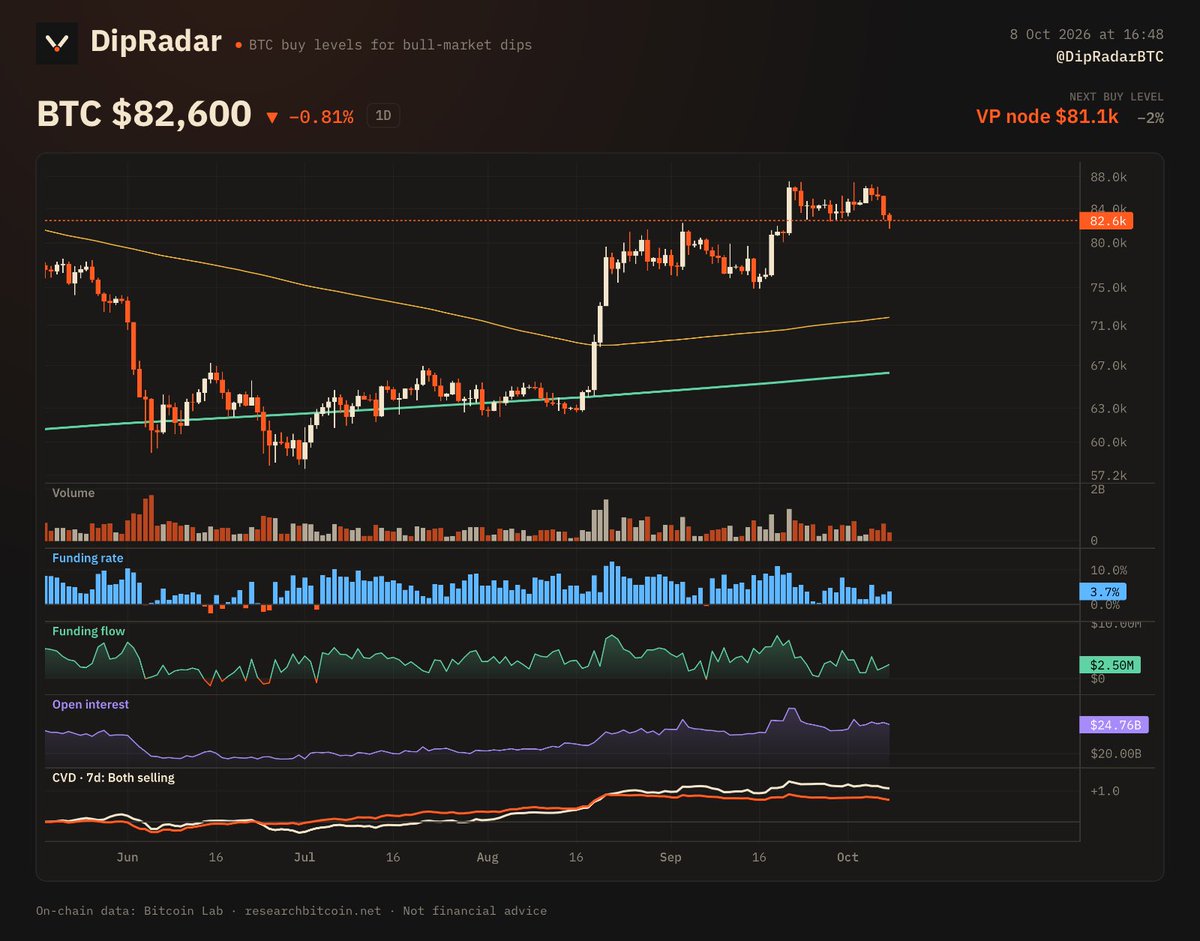Click the -2% distance value
The height and width of the screenshot is (941, 1200).
[1150, 118]
